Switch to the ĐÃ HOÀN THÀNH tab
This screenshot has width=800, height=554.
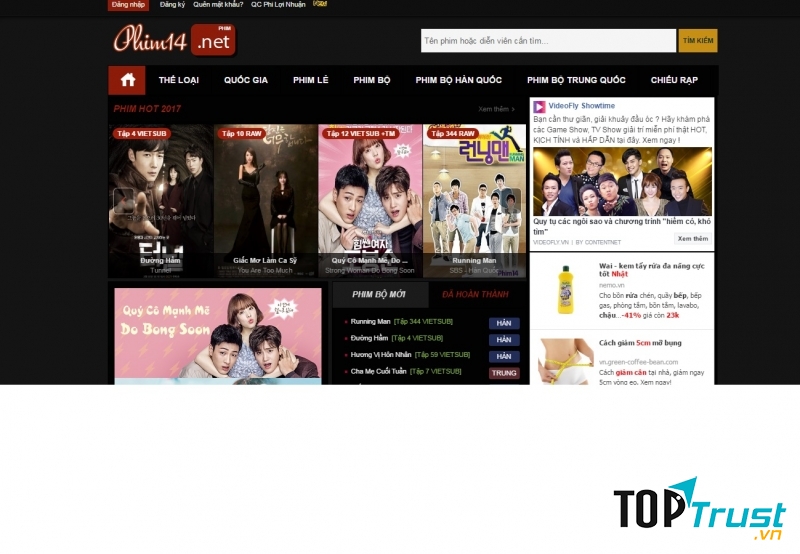click(x=475, y=294)
